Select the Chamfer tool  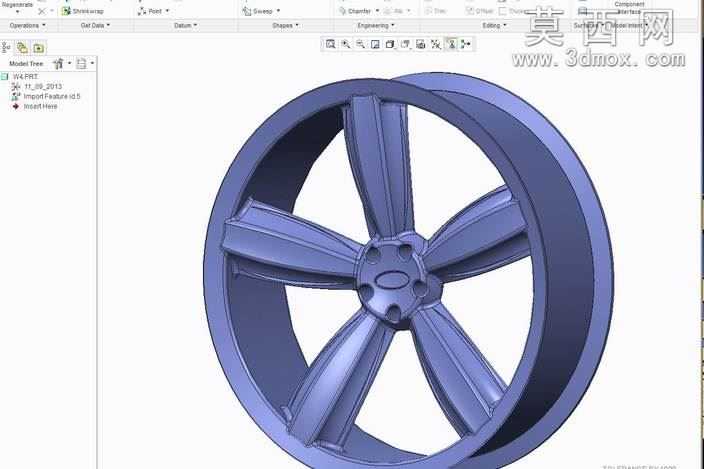pos(355,11)
